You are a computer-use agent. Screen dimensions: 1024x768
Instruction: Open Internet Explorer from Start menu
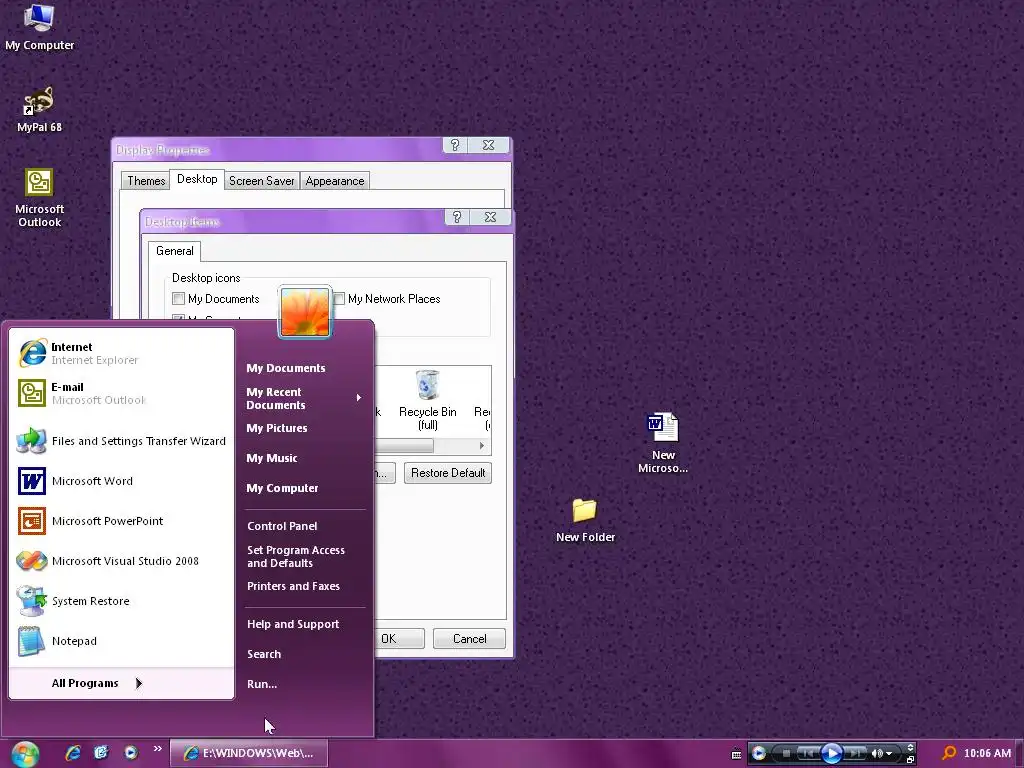122,353
